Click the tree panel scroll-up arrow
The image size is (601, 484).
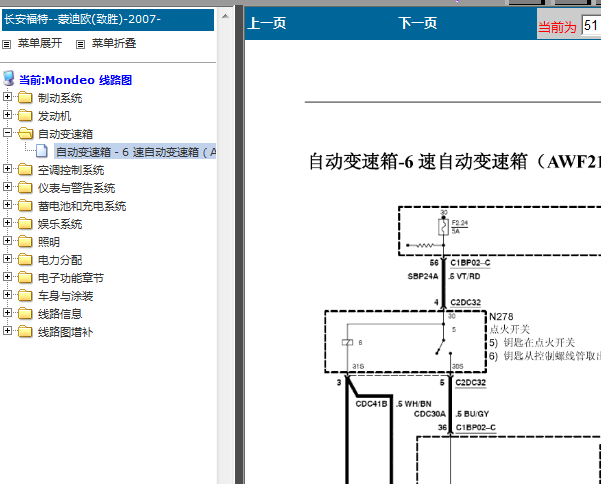(225, 16)
